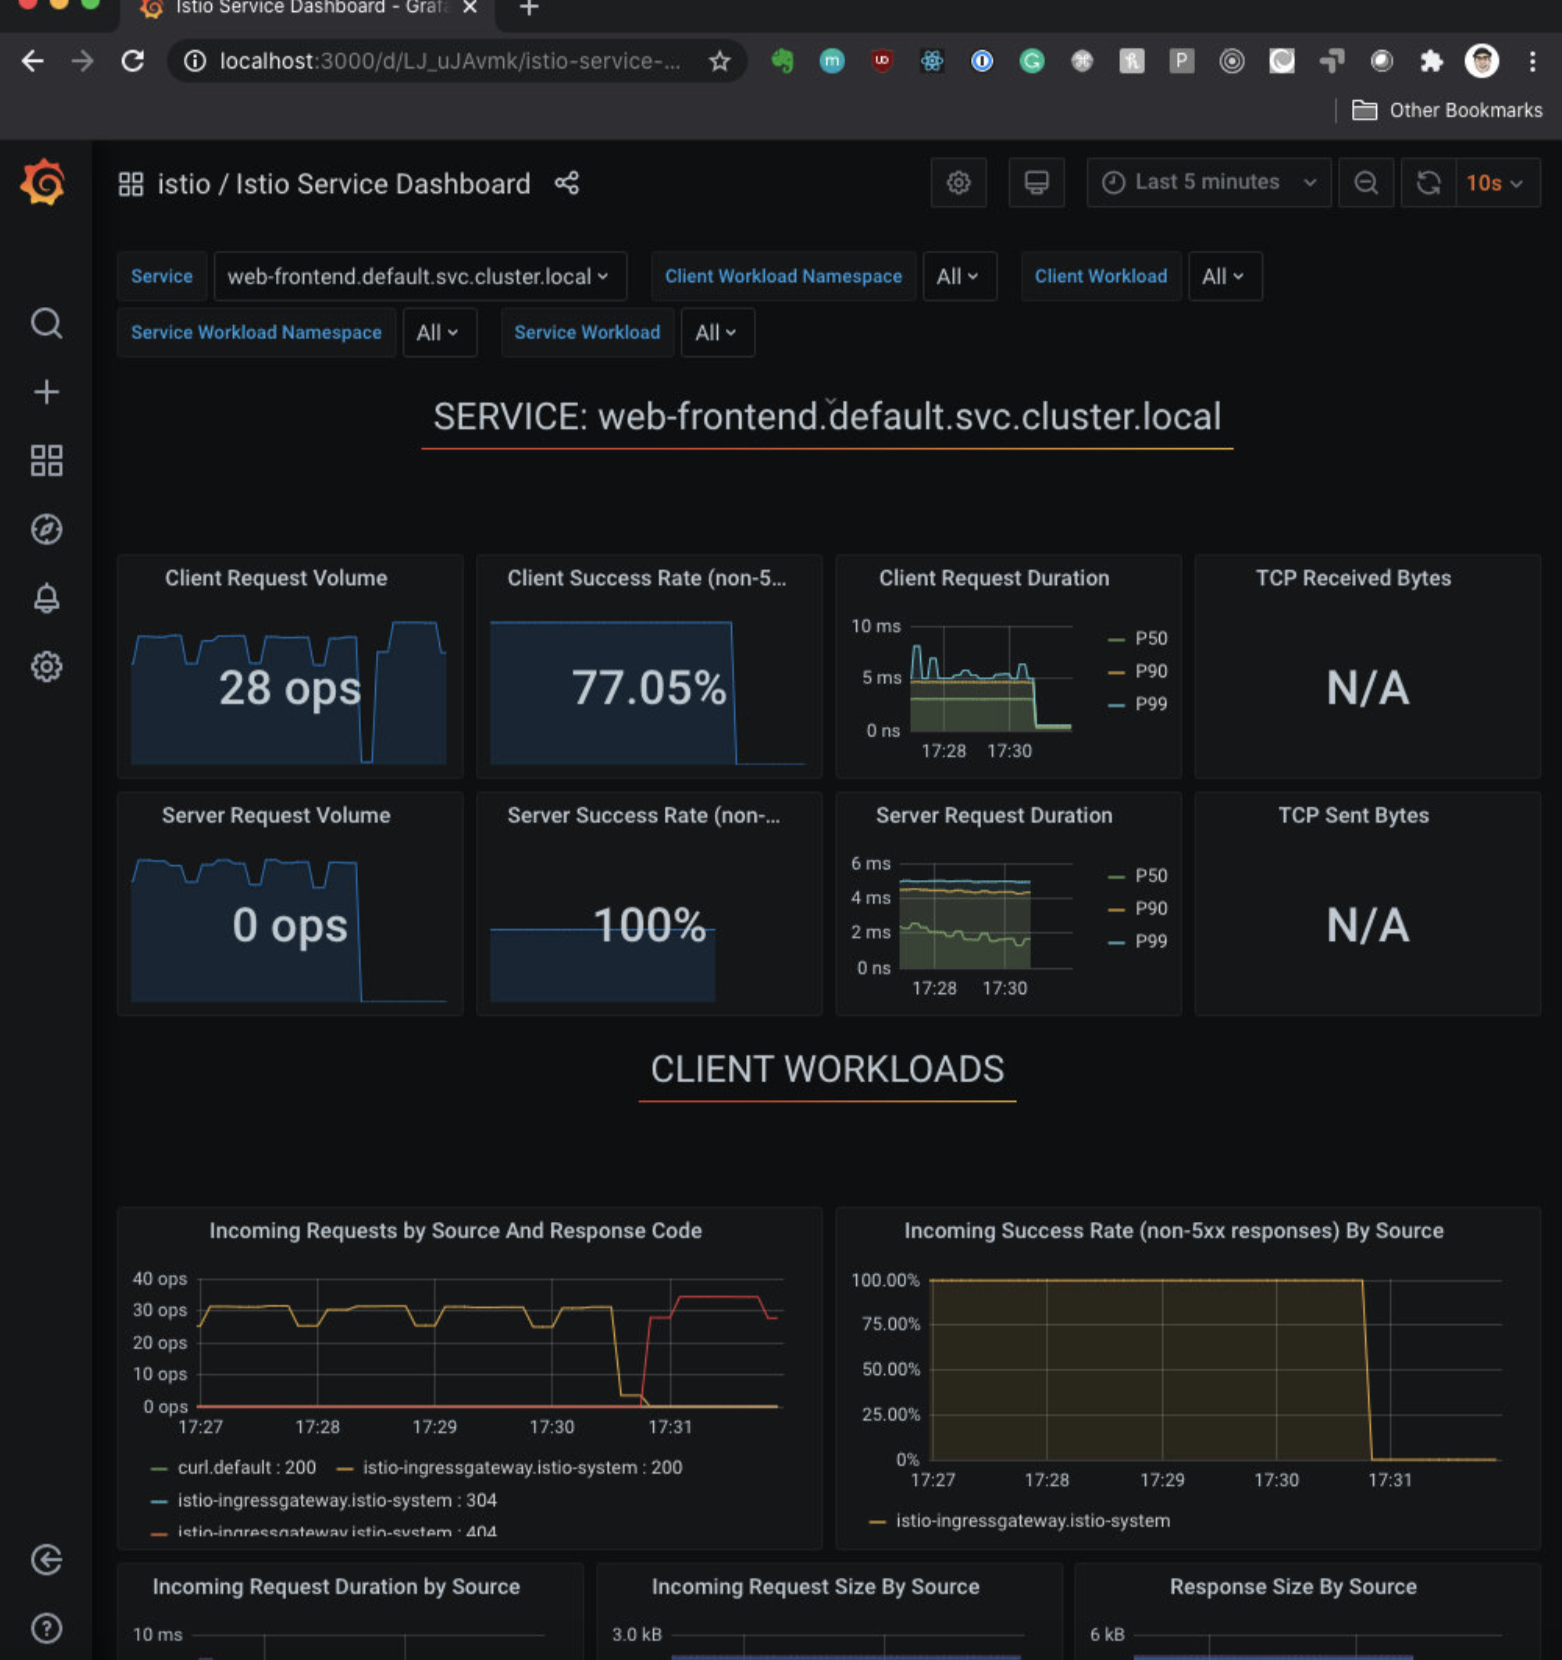Image resolution: width=1562 pixels, height=1660 pixels.
Task: Cycle view mode with monitor icon
Action: (x=1036, y=183)
